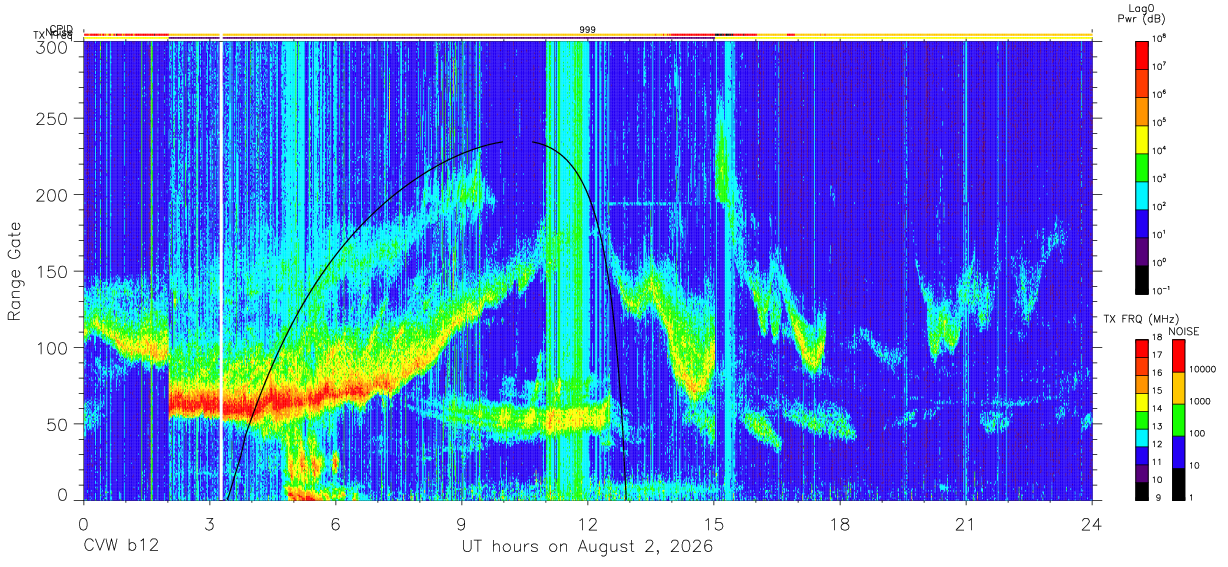The width and height of the screenshot is (1228, 567).
Task: Click the 'NOISE' colorbar title
Action: click(1184, 331)
